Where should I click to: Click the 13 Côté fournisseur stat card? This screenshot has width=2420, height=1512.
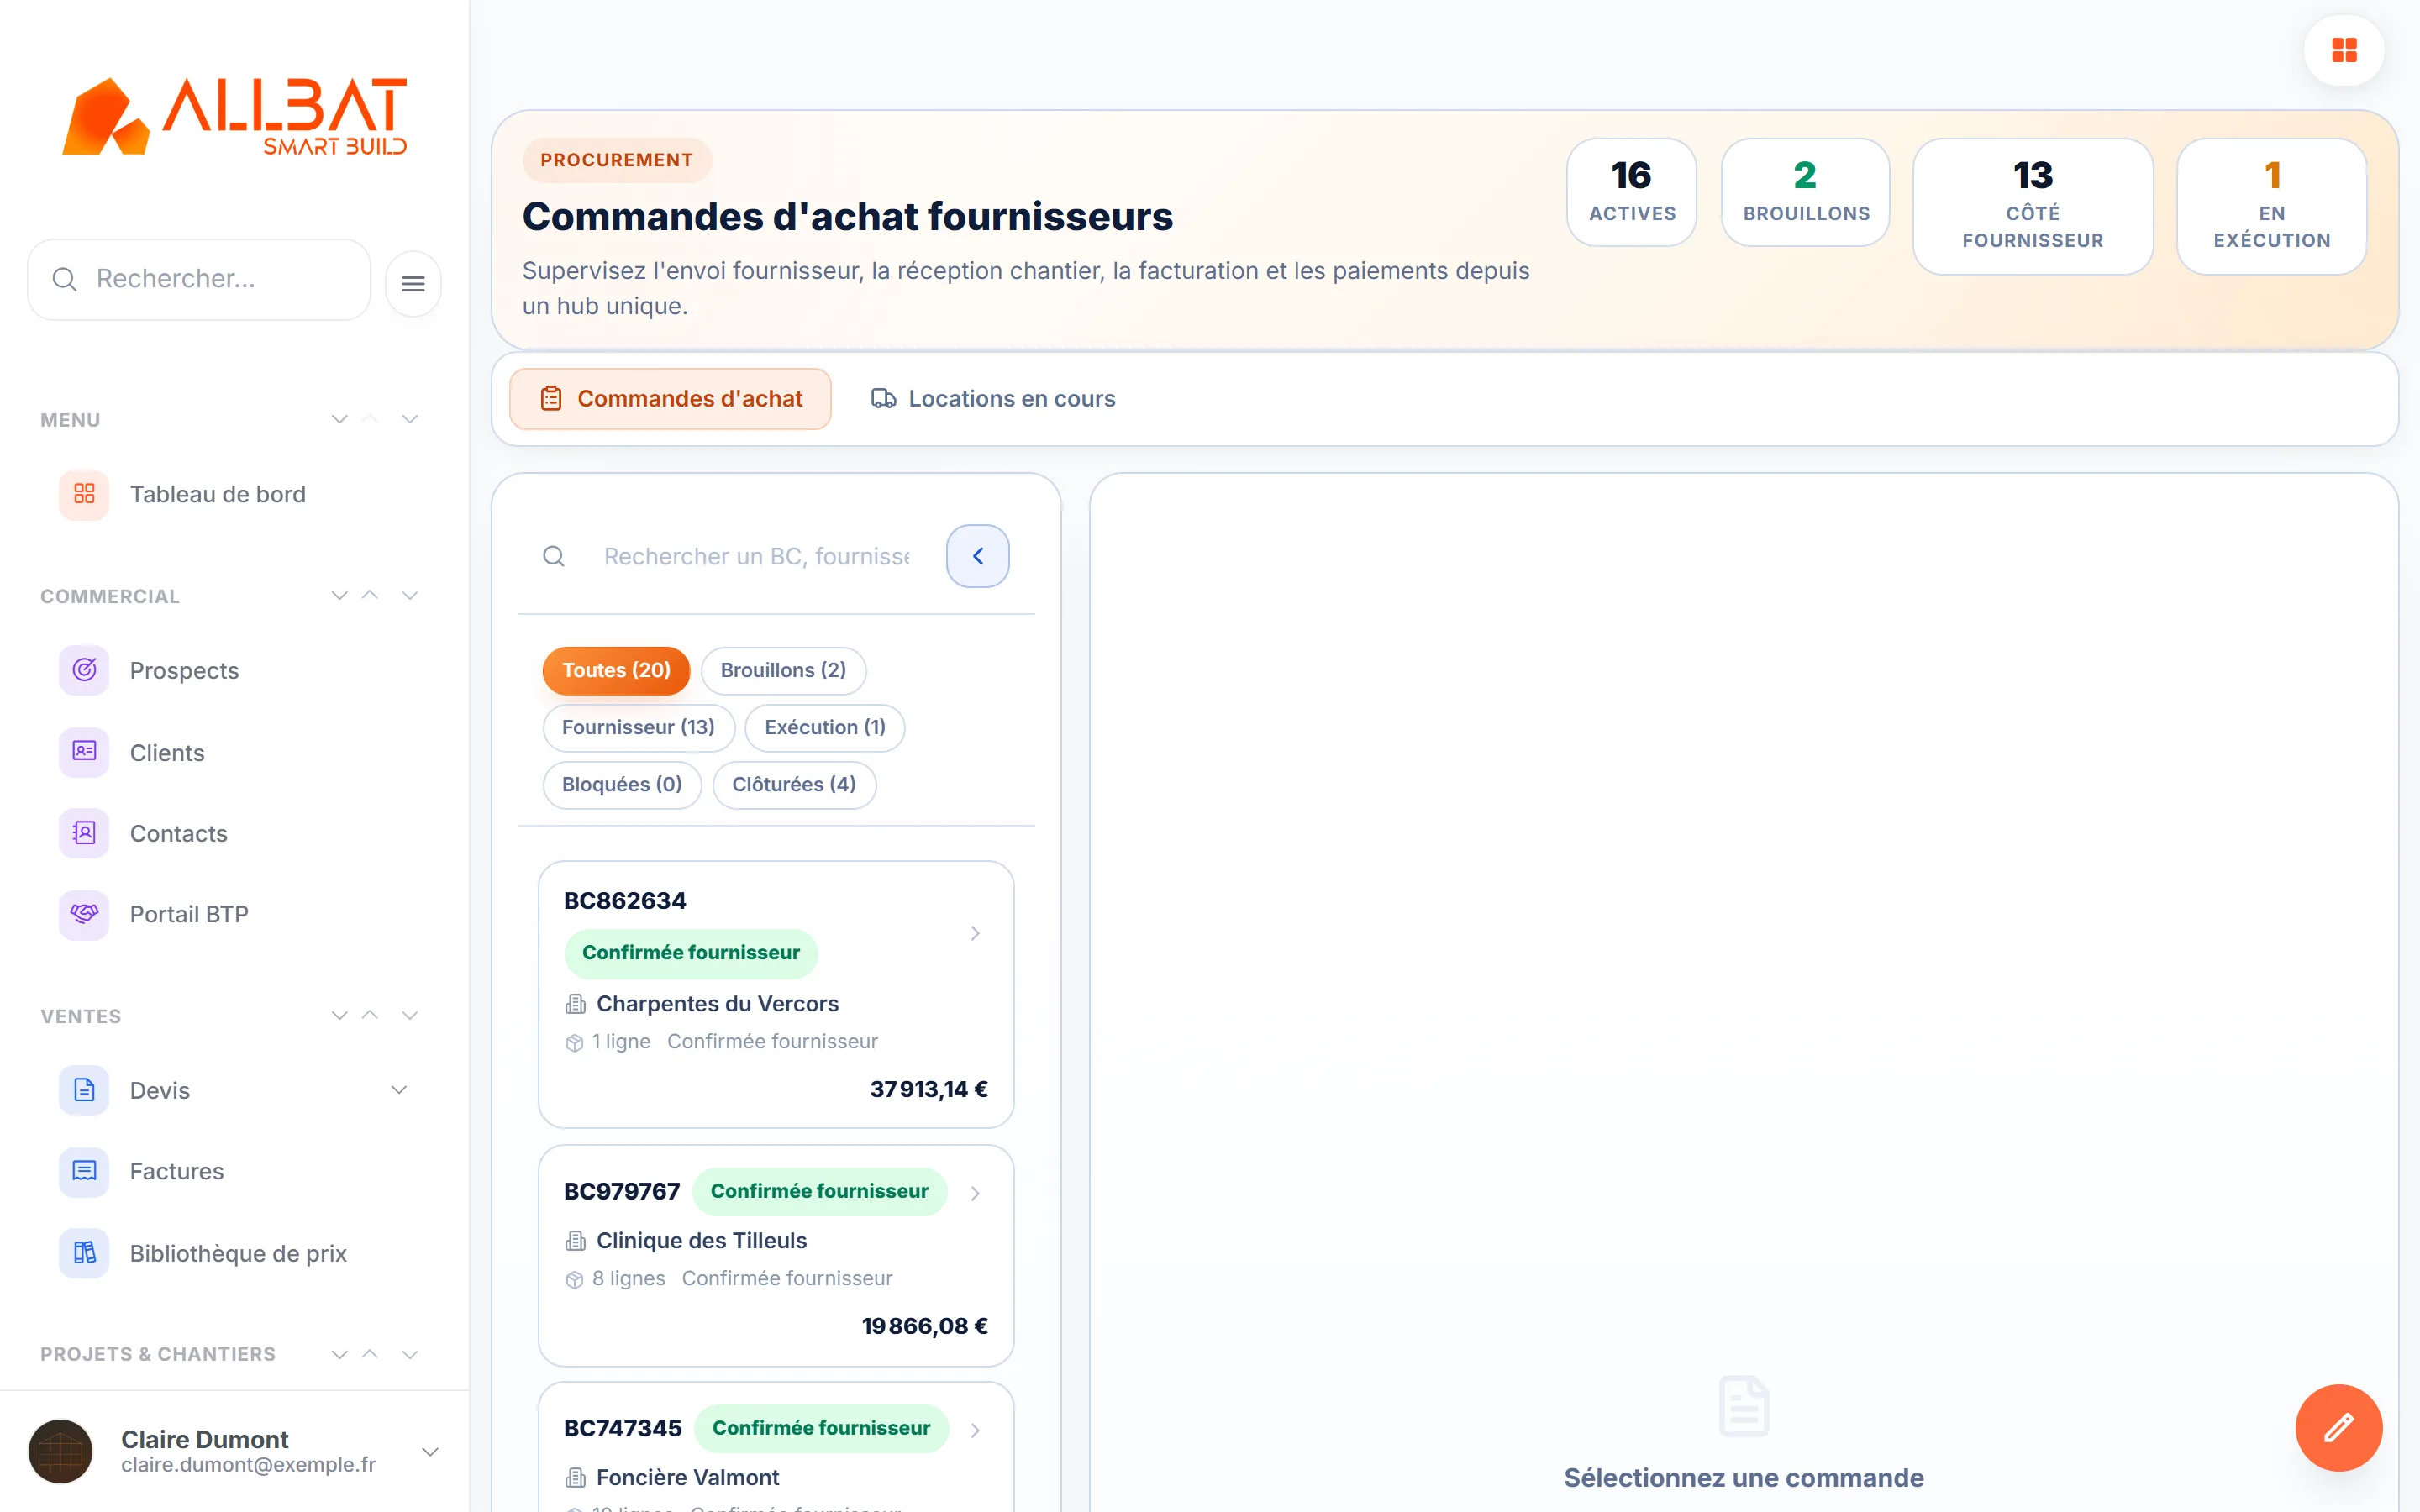point(2032,206)
